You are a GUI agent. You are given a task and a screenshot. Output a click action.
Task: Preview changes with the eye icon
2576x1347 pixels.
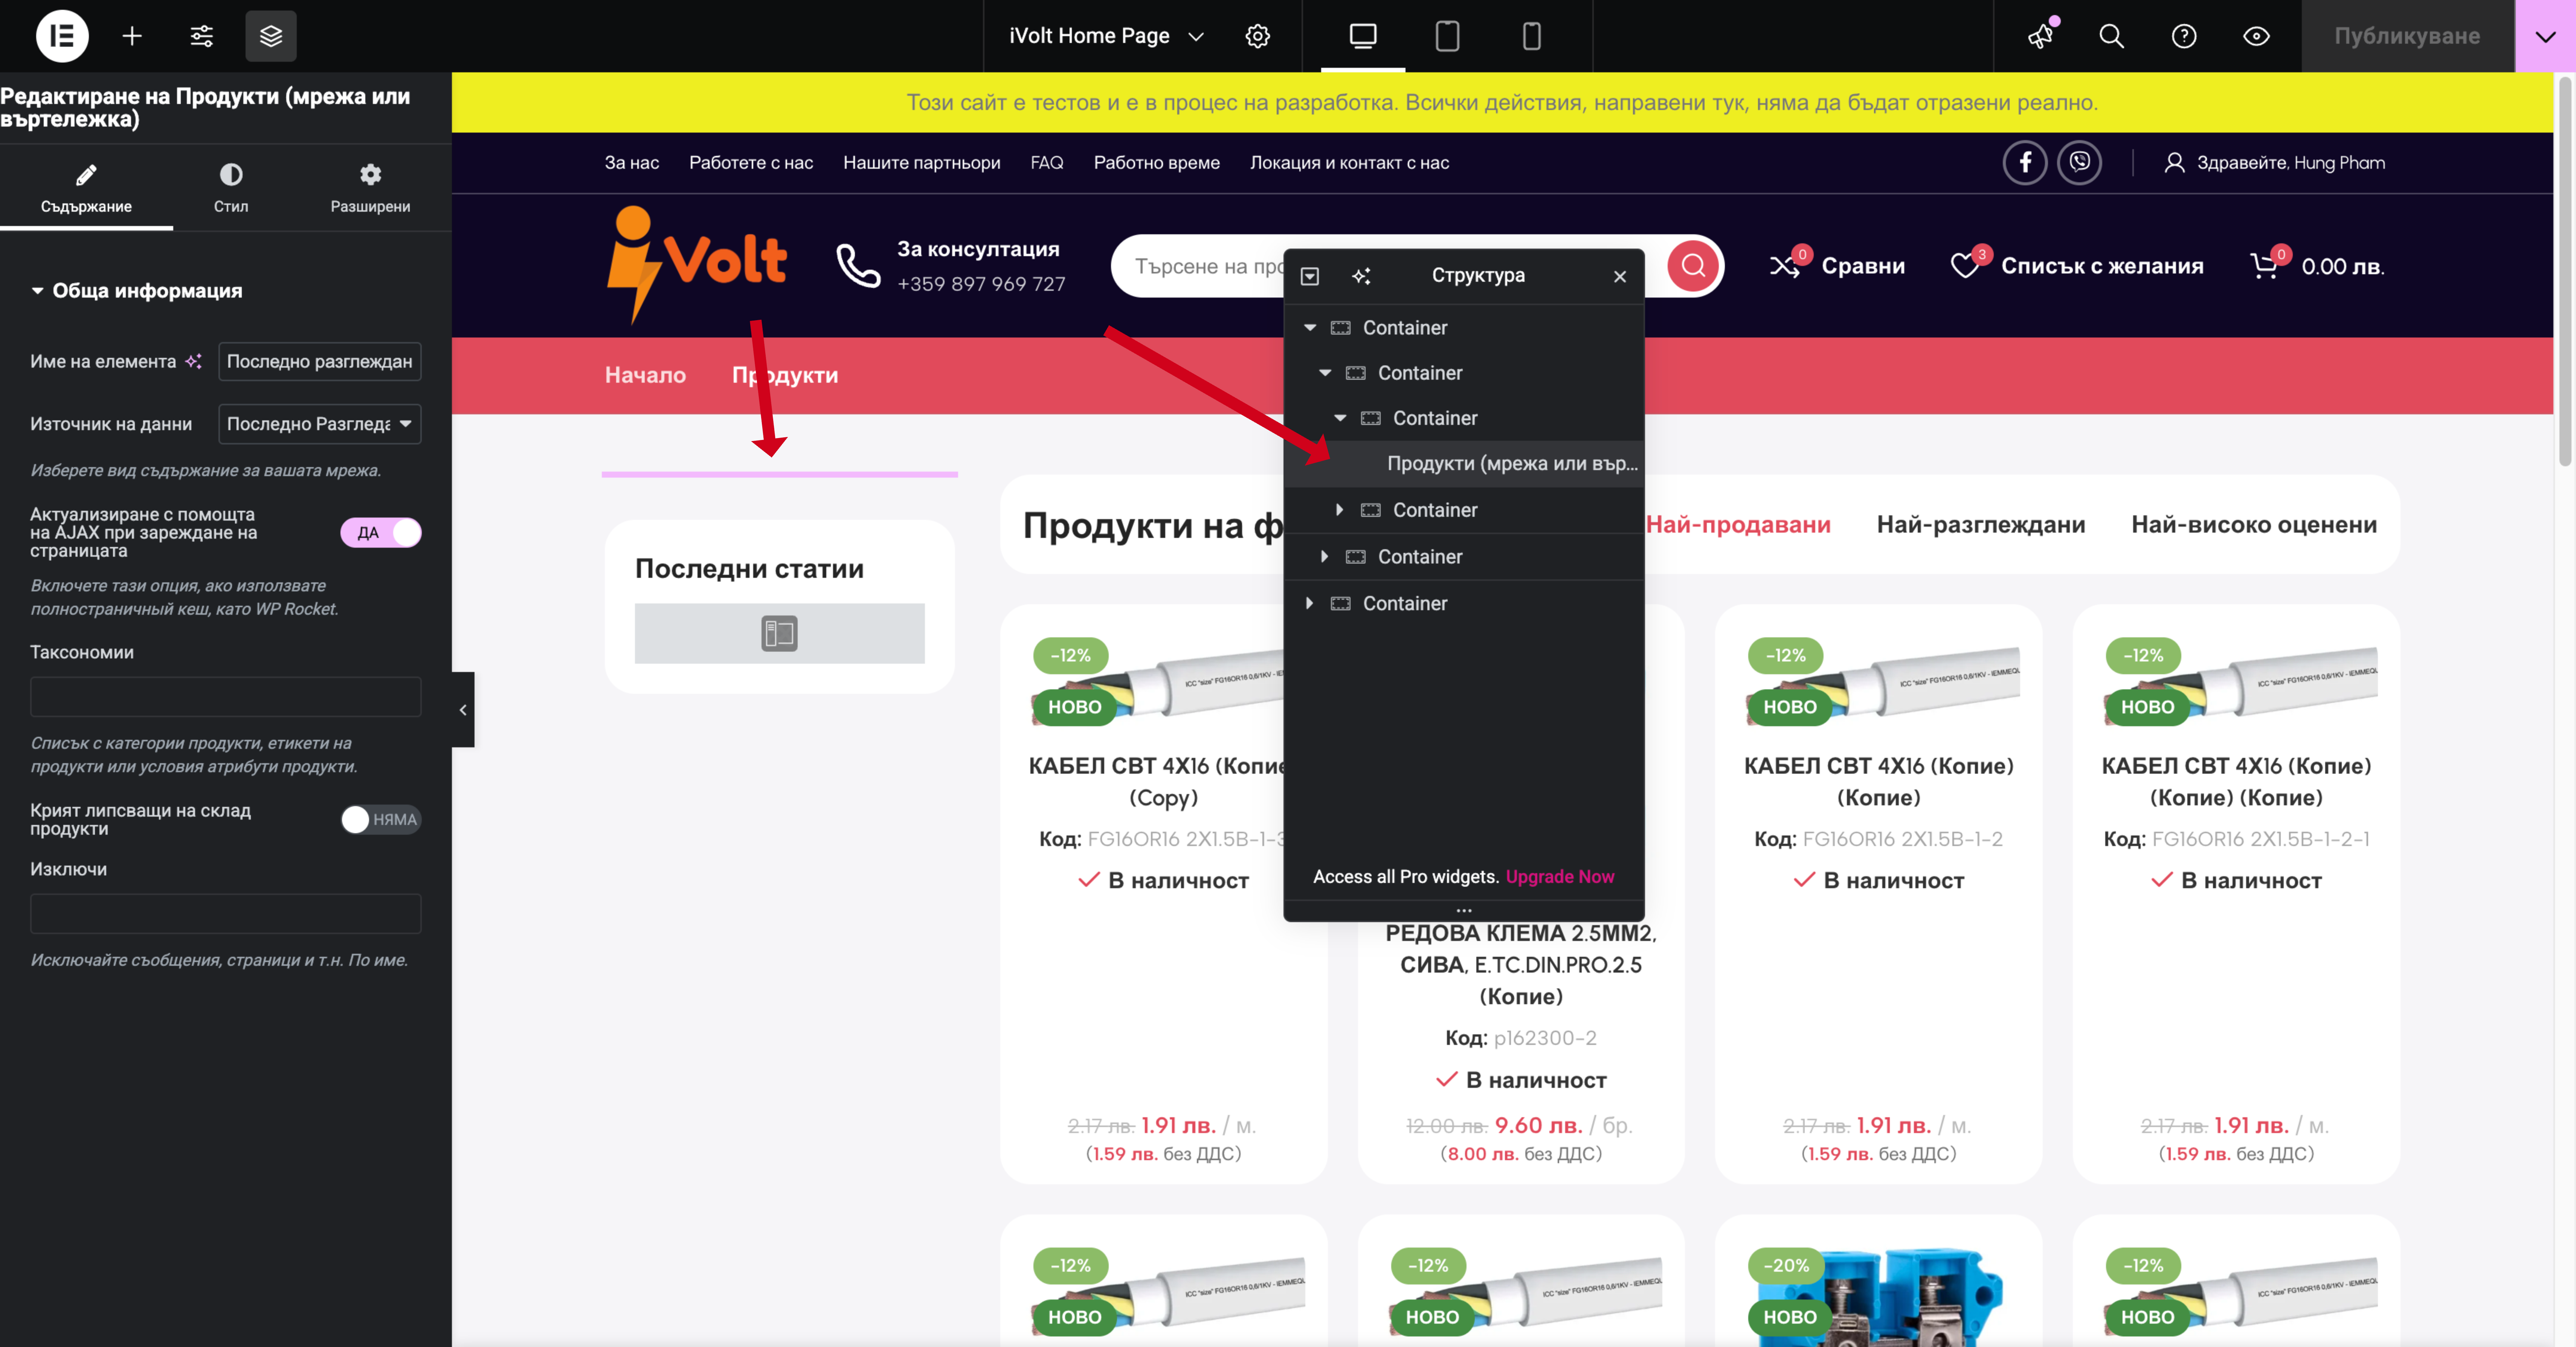[x=2256, y=36]
